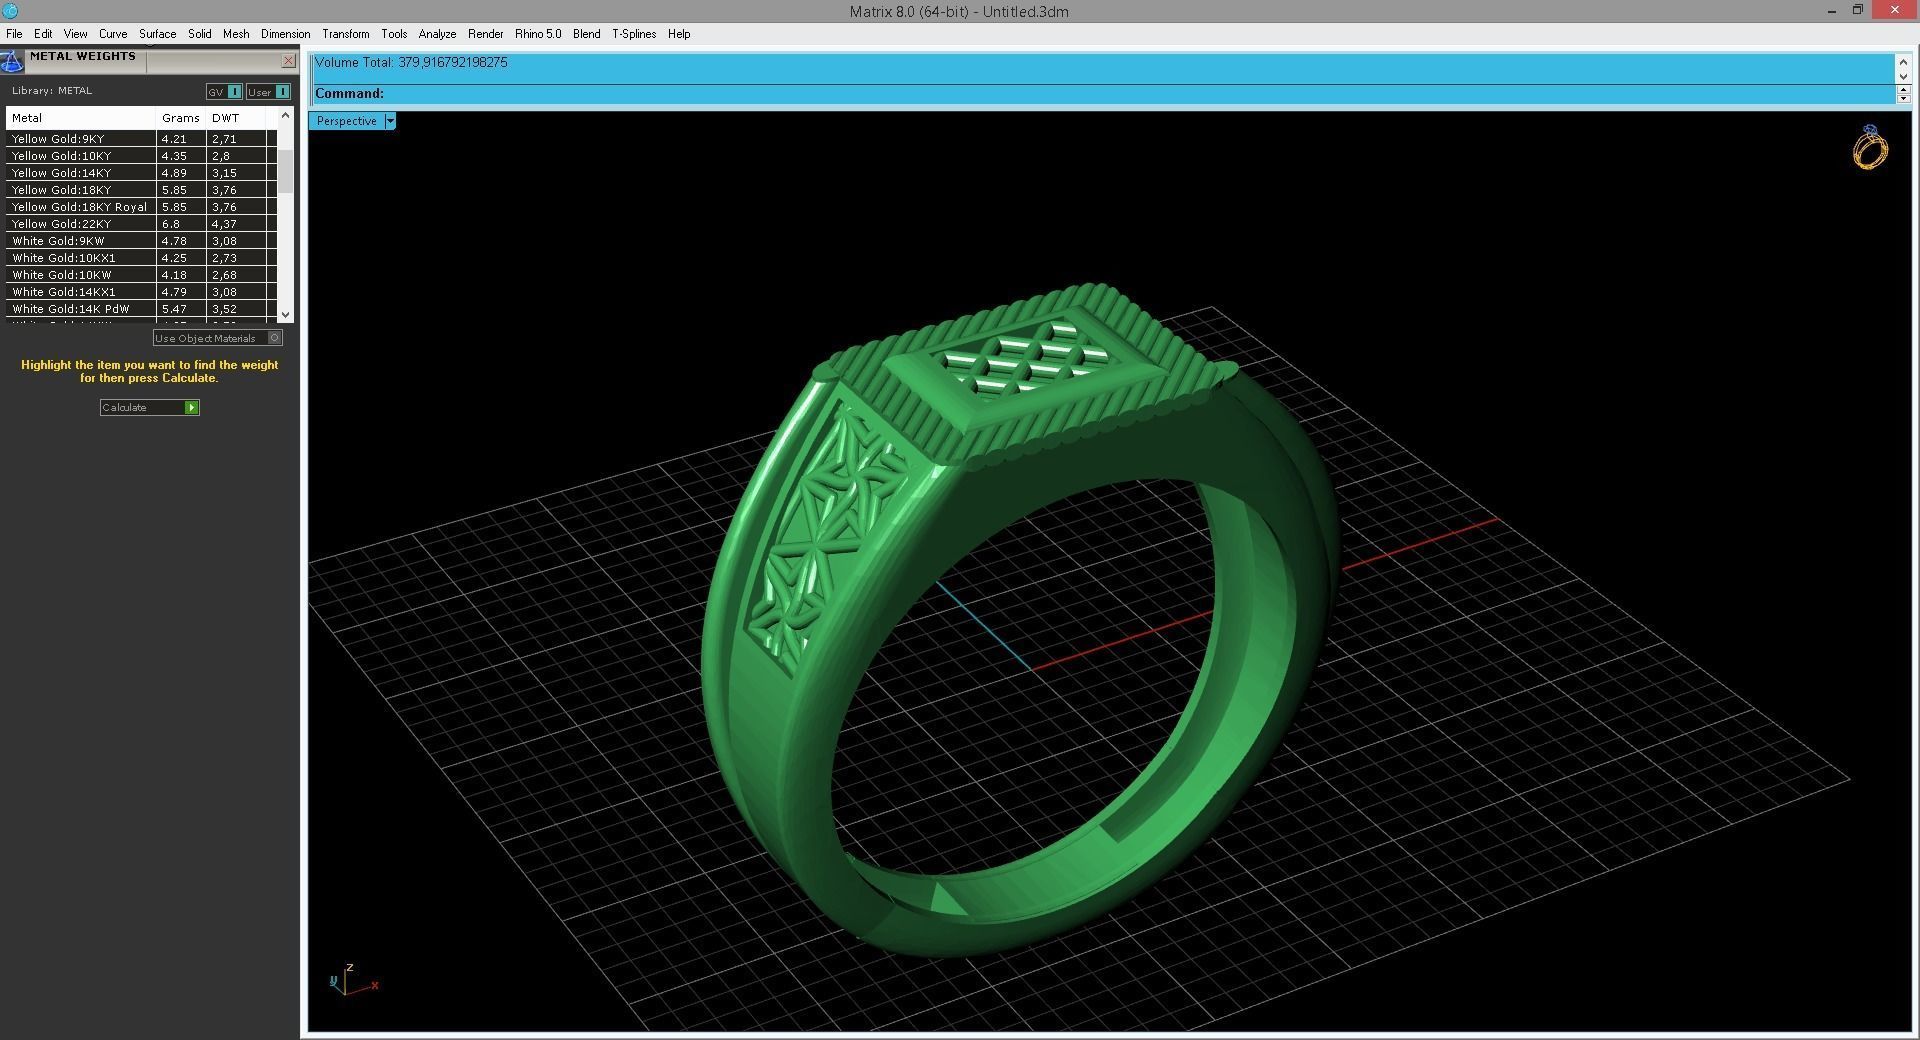The height and width of the screenshot is (1040, 1920).
Task: Open the Solid menu
Action: pyautogui.click(x=199, y=34)
